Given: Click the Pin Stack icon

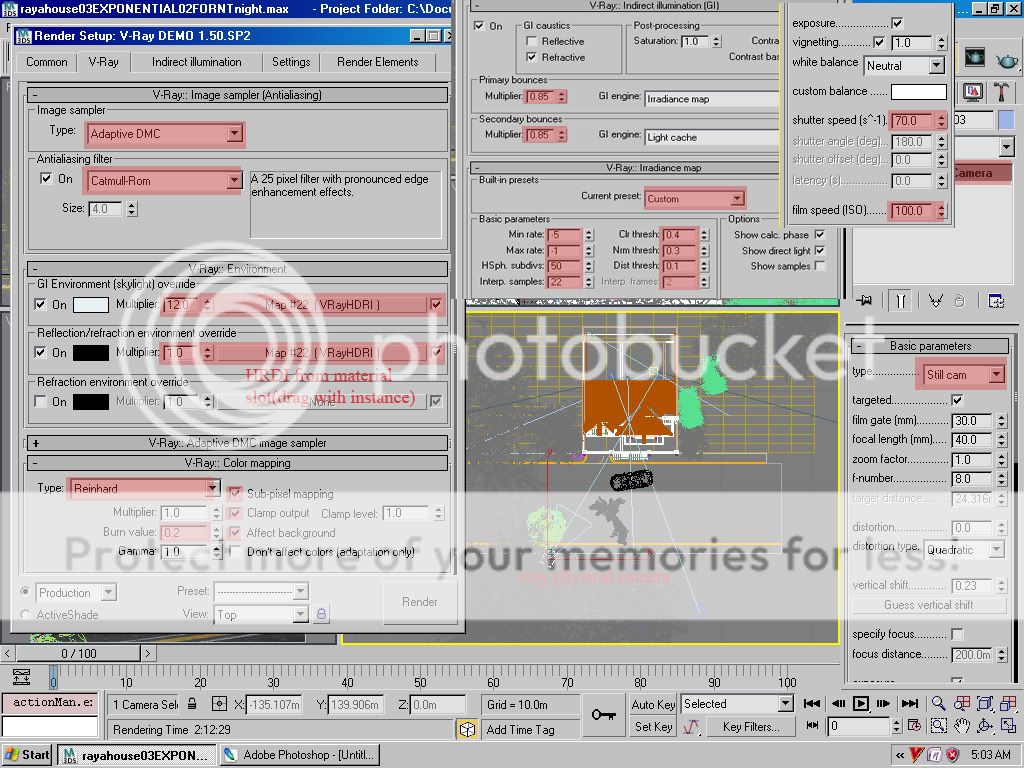Looking at the screenshot, I should [x=865, y=300].
